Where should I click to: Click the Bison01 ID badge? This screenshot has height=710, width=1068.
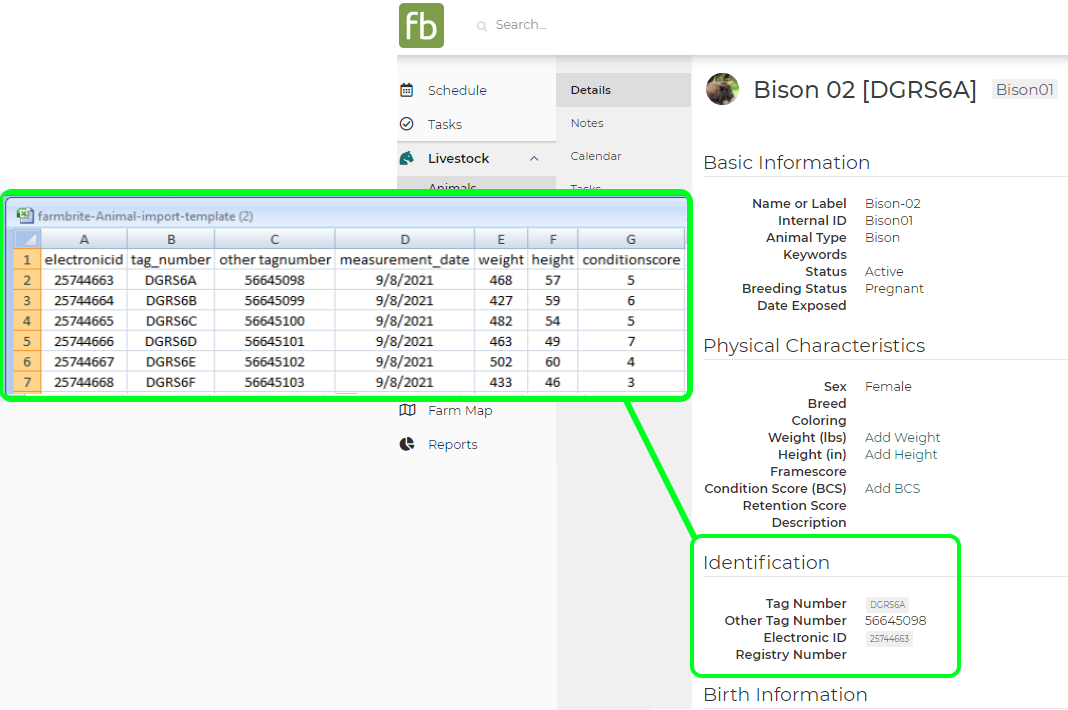click(1024, 90)
